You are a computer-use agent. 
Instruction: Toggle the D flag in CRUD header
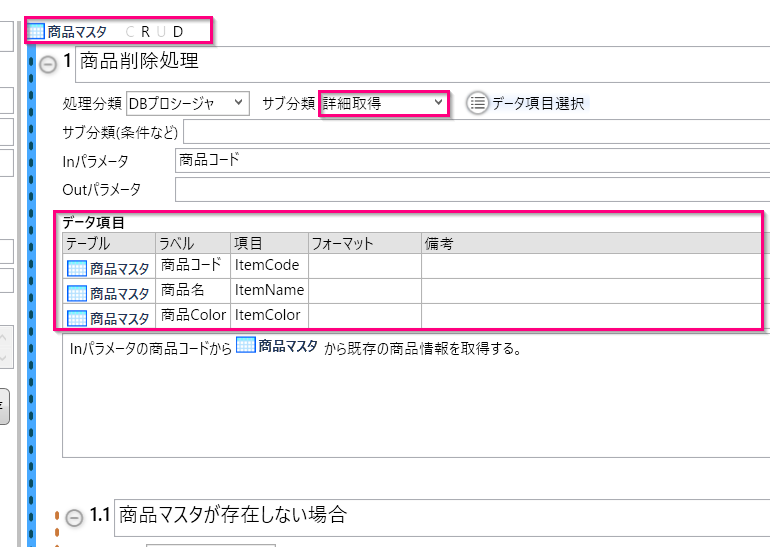click(178, 31)
